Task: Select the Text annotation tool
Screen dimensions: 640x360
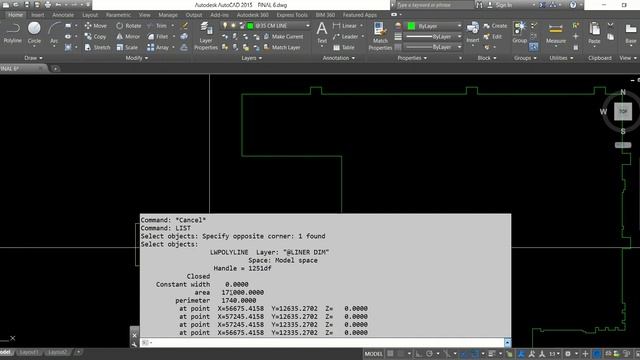Action: [322, 33]
